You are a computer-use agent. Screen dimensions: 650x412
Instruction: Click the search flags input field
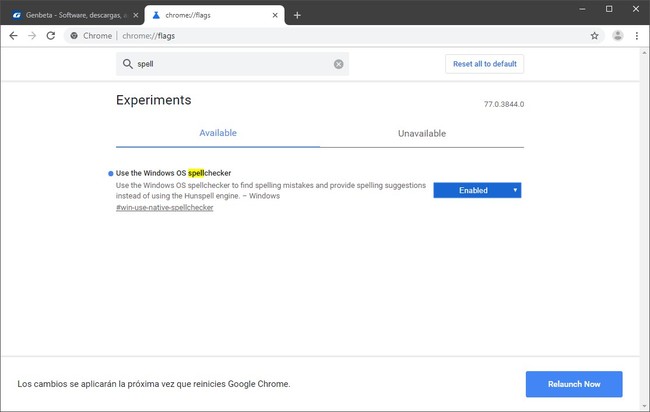232,64
